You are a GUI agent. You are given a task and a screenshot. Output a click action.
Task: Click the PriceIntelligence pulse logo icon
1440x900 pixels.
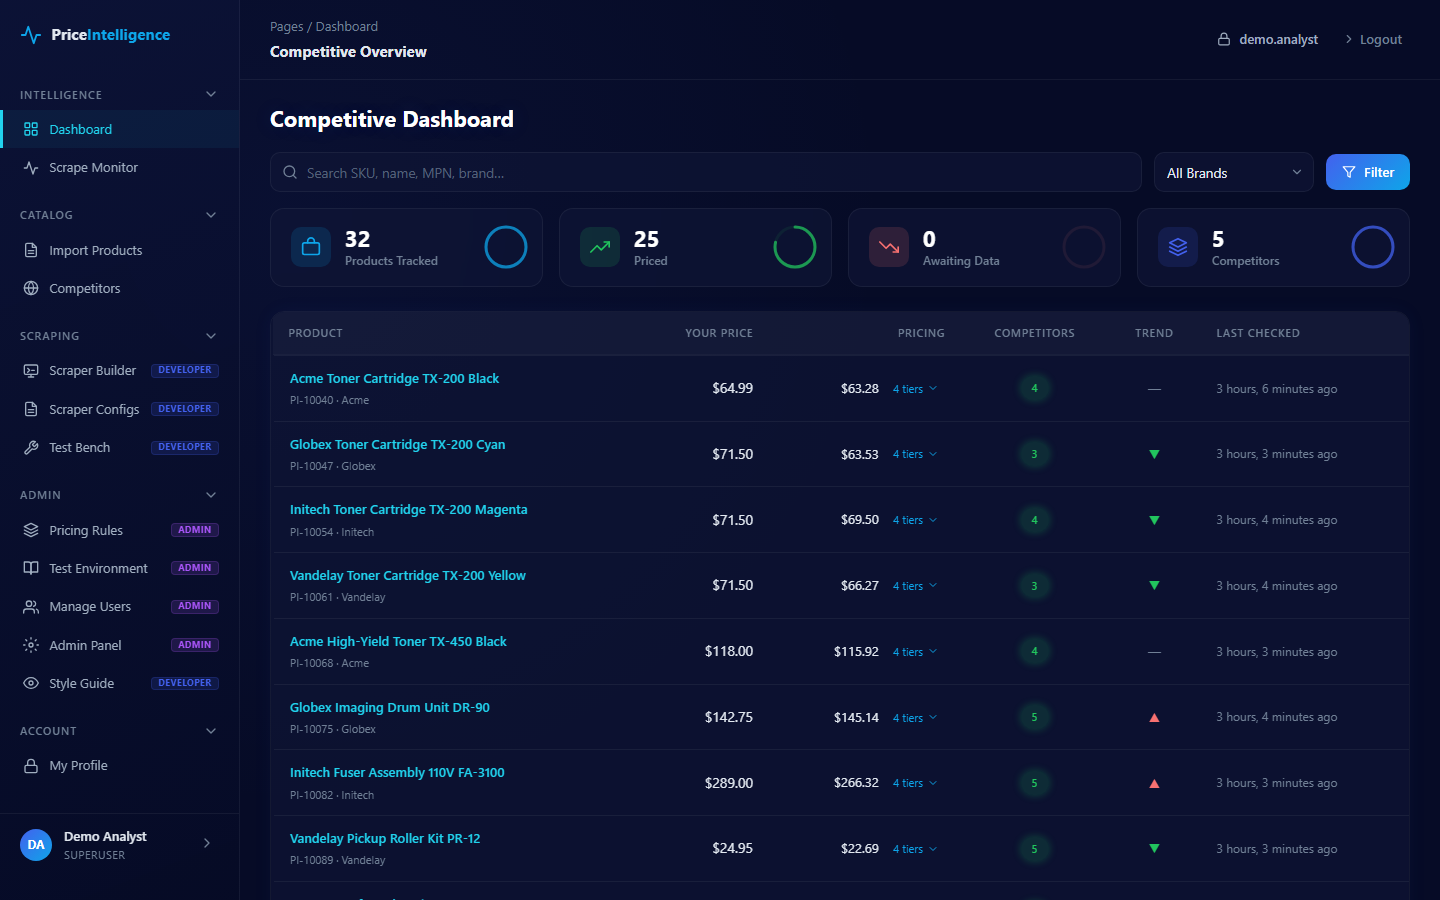click(x=31, y=35)
